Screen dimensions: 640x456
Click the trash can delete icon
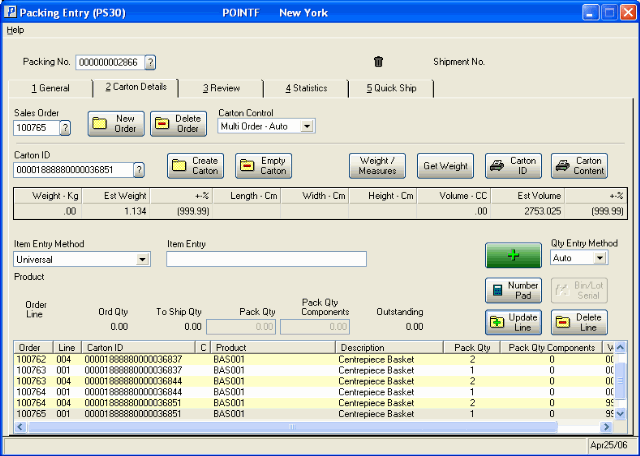tap(378, 62)
